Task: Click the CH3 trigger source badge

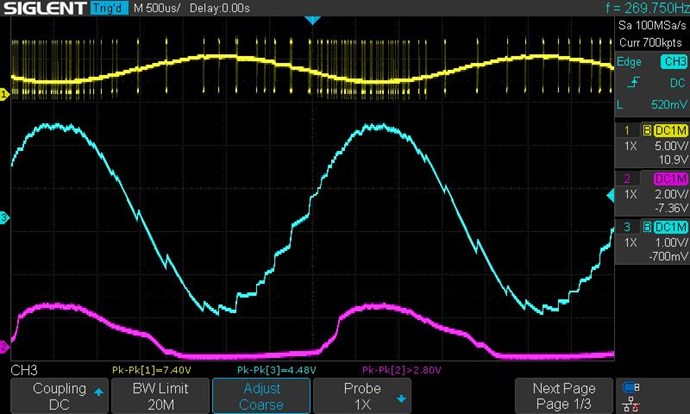Action: [674, 62]
